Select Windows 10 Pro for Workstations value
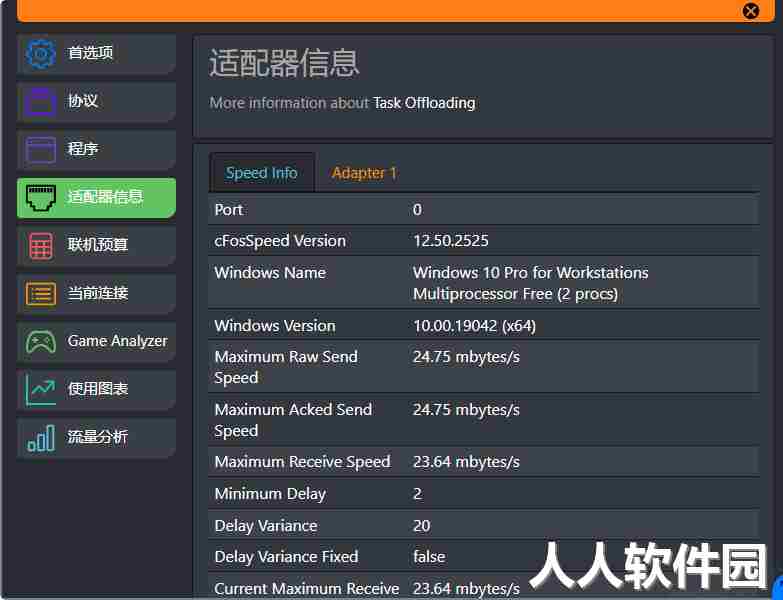783x600 pixels. [x=530, y=283]
